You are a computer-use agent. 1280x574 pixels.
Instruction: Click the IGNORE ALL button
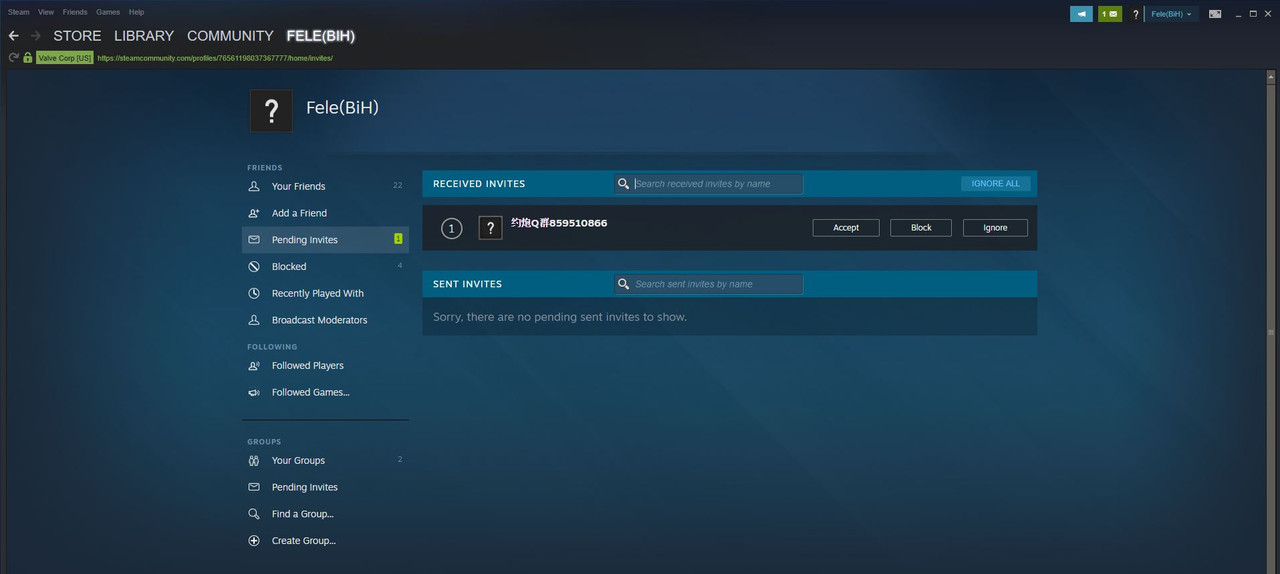996,184
